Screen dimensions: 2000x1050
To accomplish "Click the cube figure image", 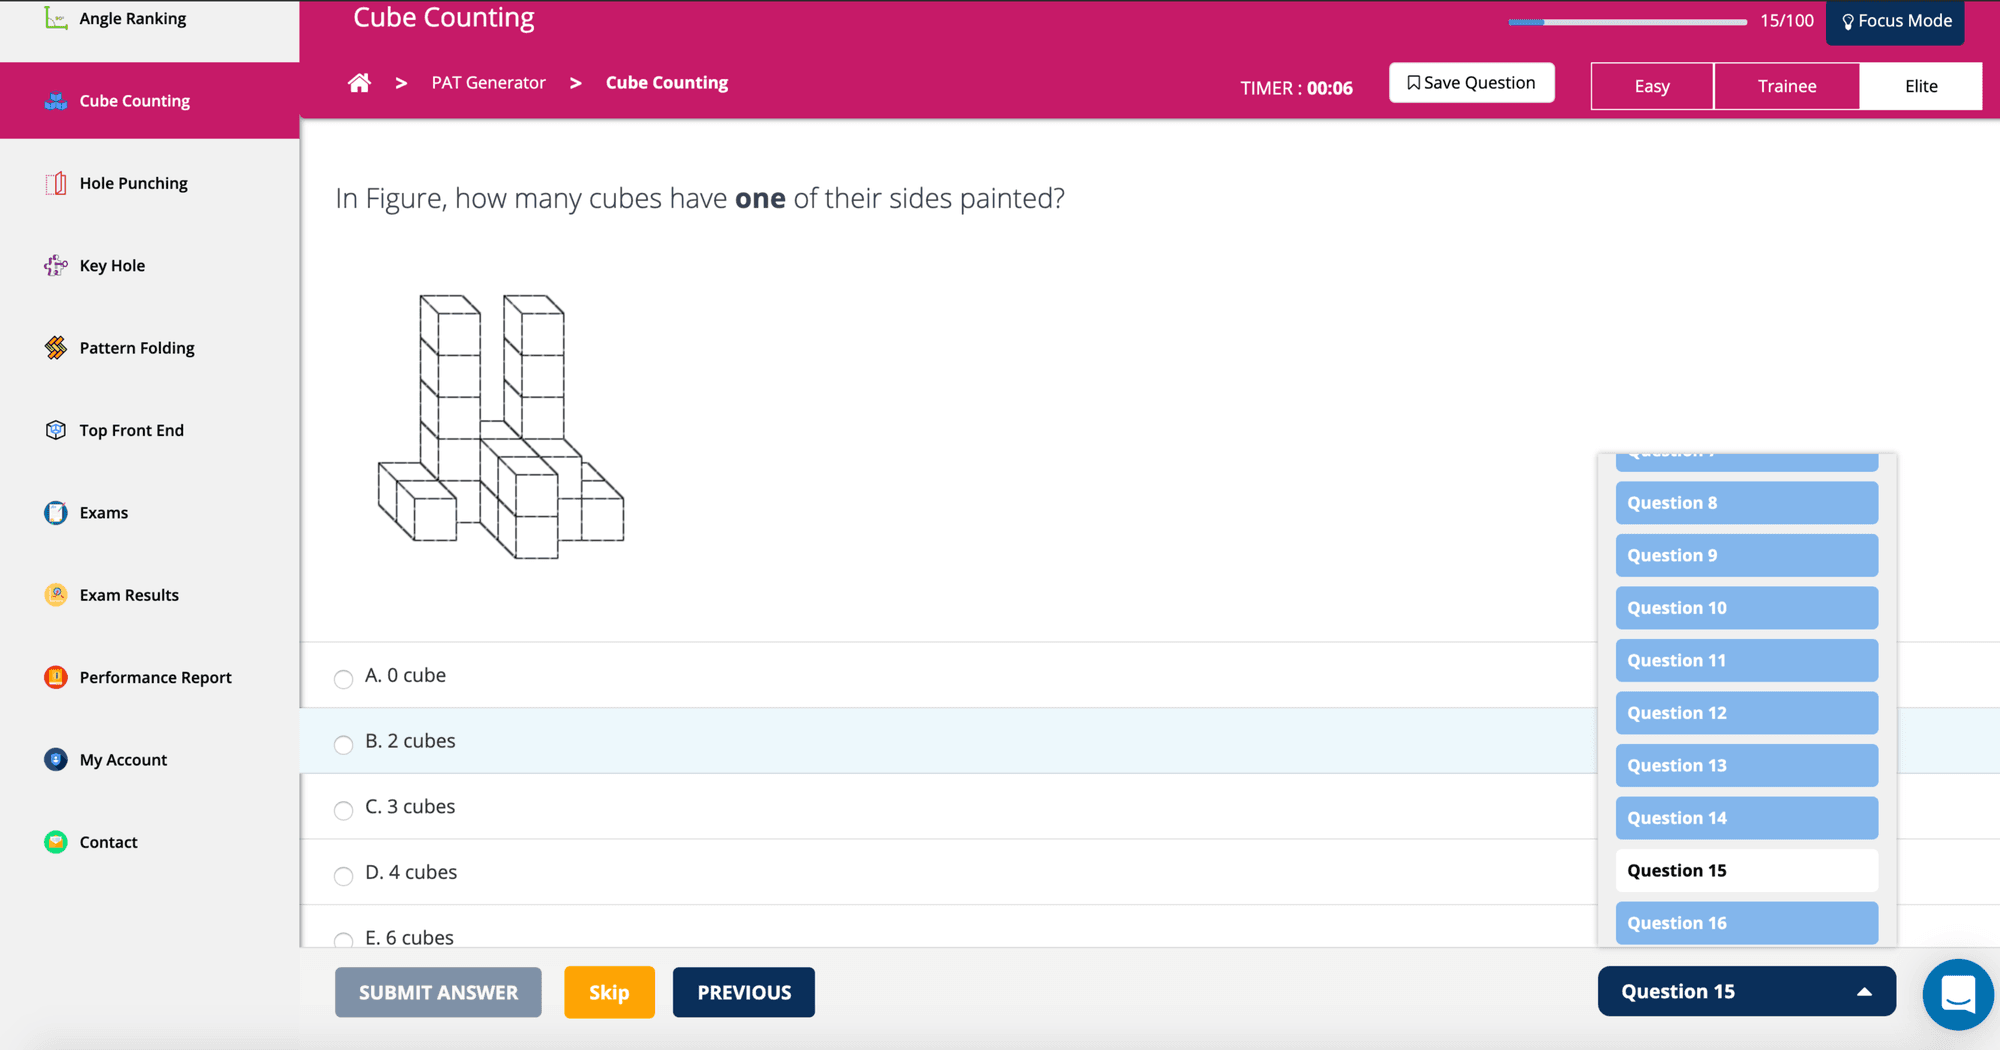I will pos(500,427).
